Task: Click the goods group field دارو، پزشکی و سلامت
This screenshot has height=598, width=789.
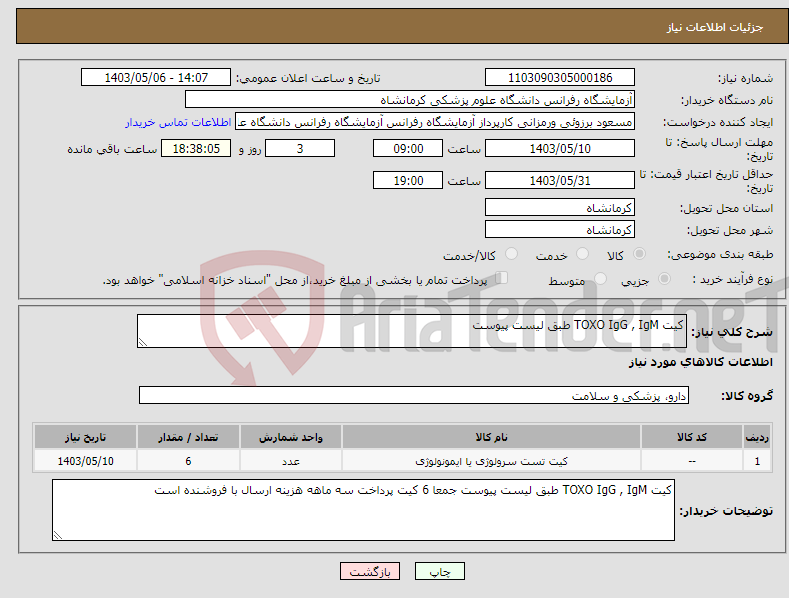Action: [x=414, y=396]
